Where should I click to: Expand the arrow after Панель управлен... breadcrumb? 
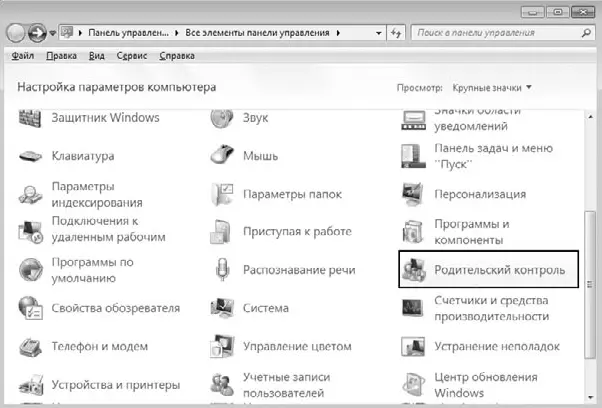tap(177, 33)
